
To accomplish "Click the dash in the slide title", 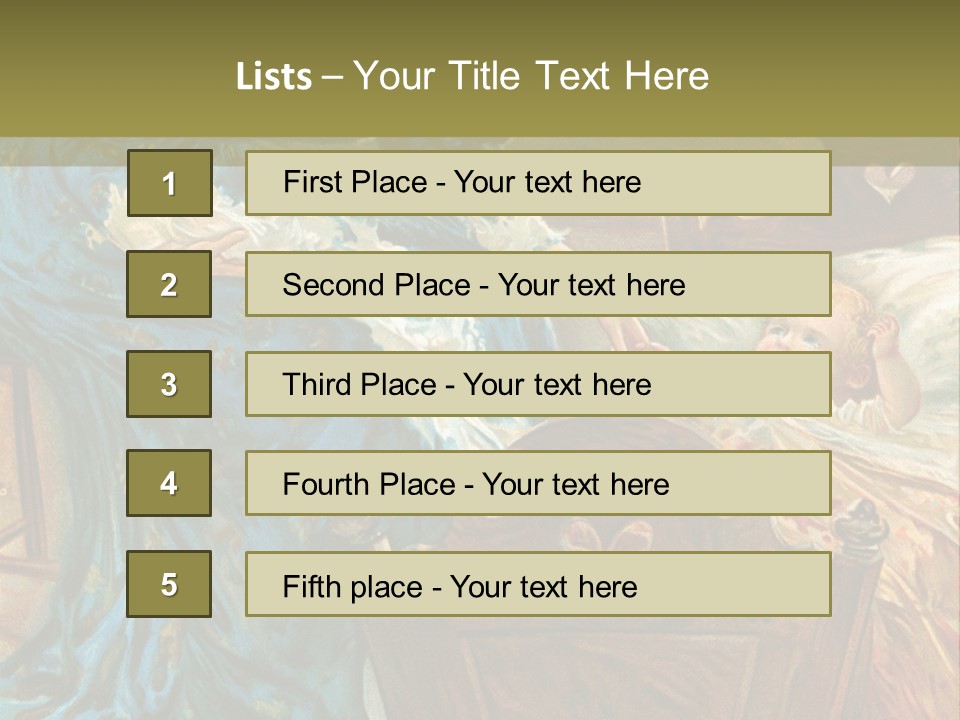I will (x=333, y=77).
